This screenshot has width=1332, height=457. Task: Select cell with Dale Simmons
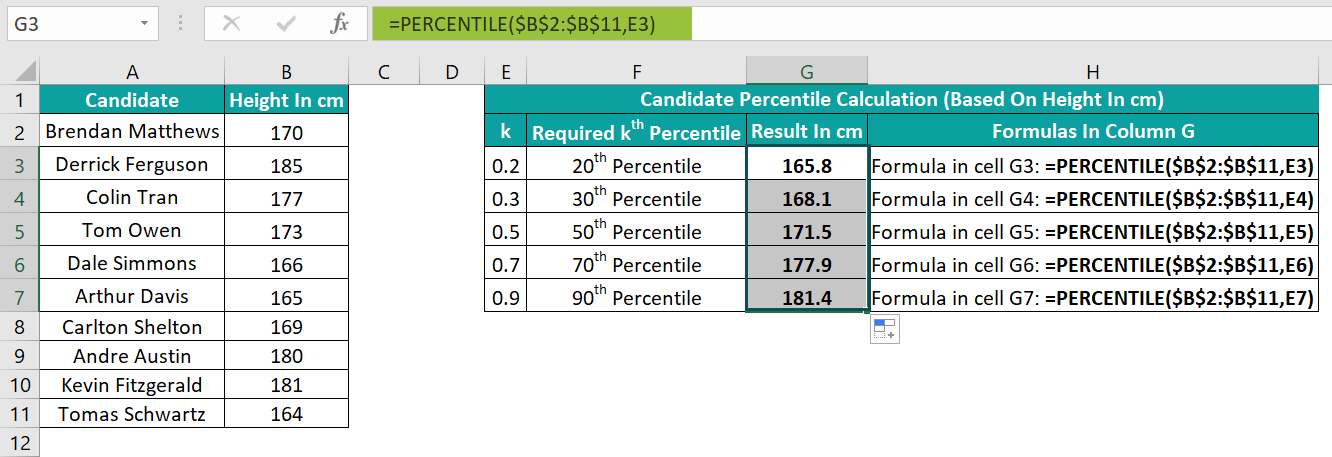click(x=132, y=263)
